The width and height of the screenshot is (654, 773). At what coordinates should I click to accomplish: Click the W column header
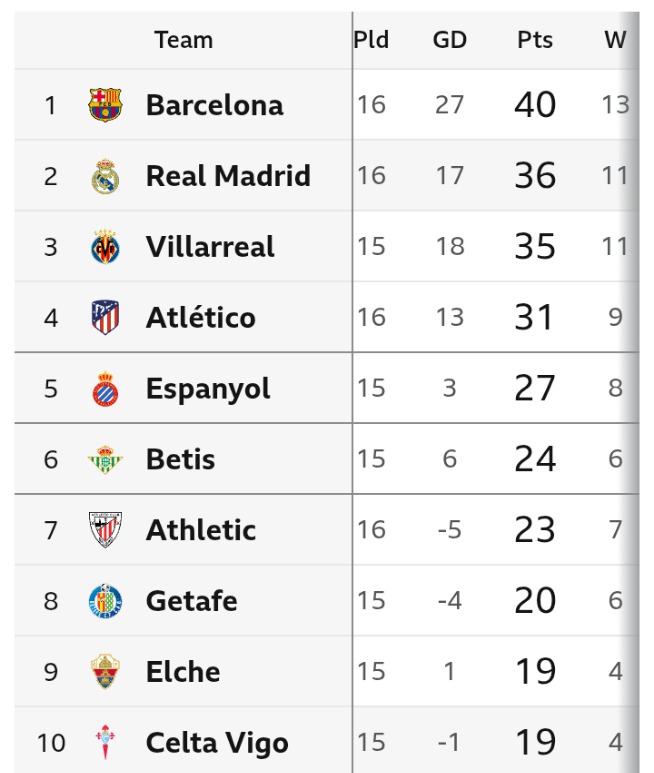(615, 40)
